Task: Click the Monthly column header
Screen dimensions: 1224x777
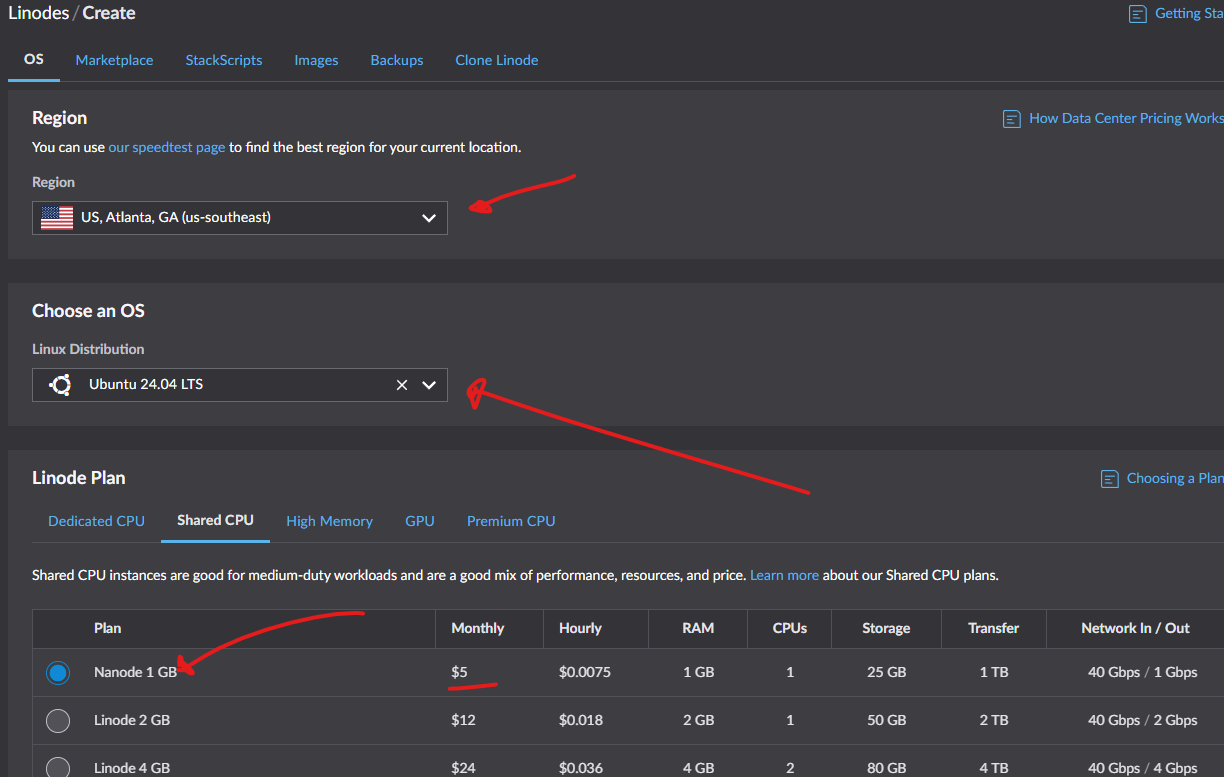Action: 478,628
